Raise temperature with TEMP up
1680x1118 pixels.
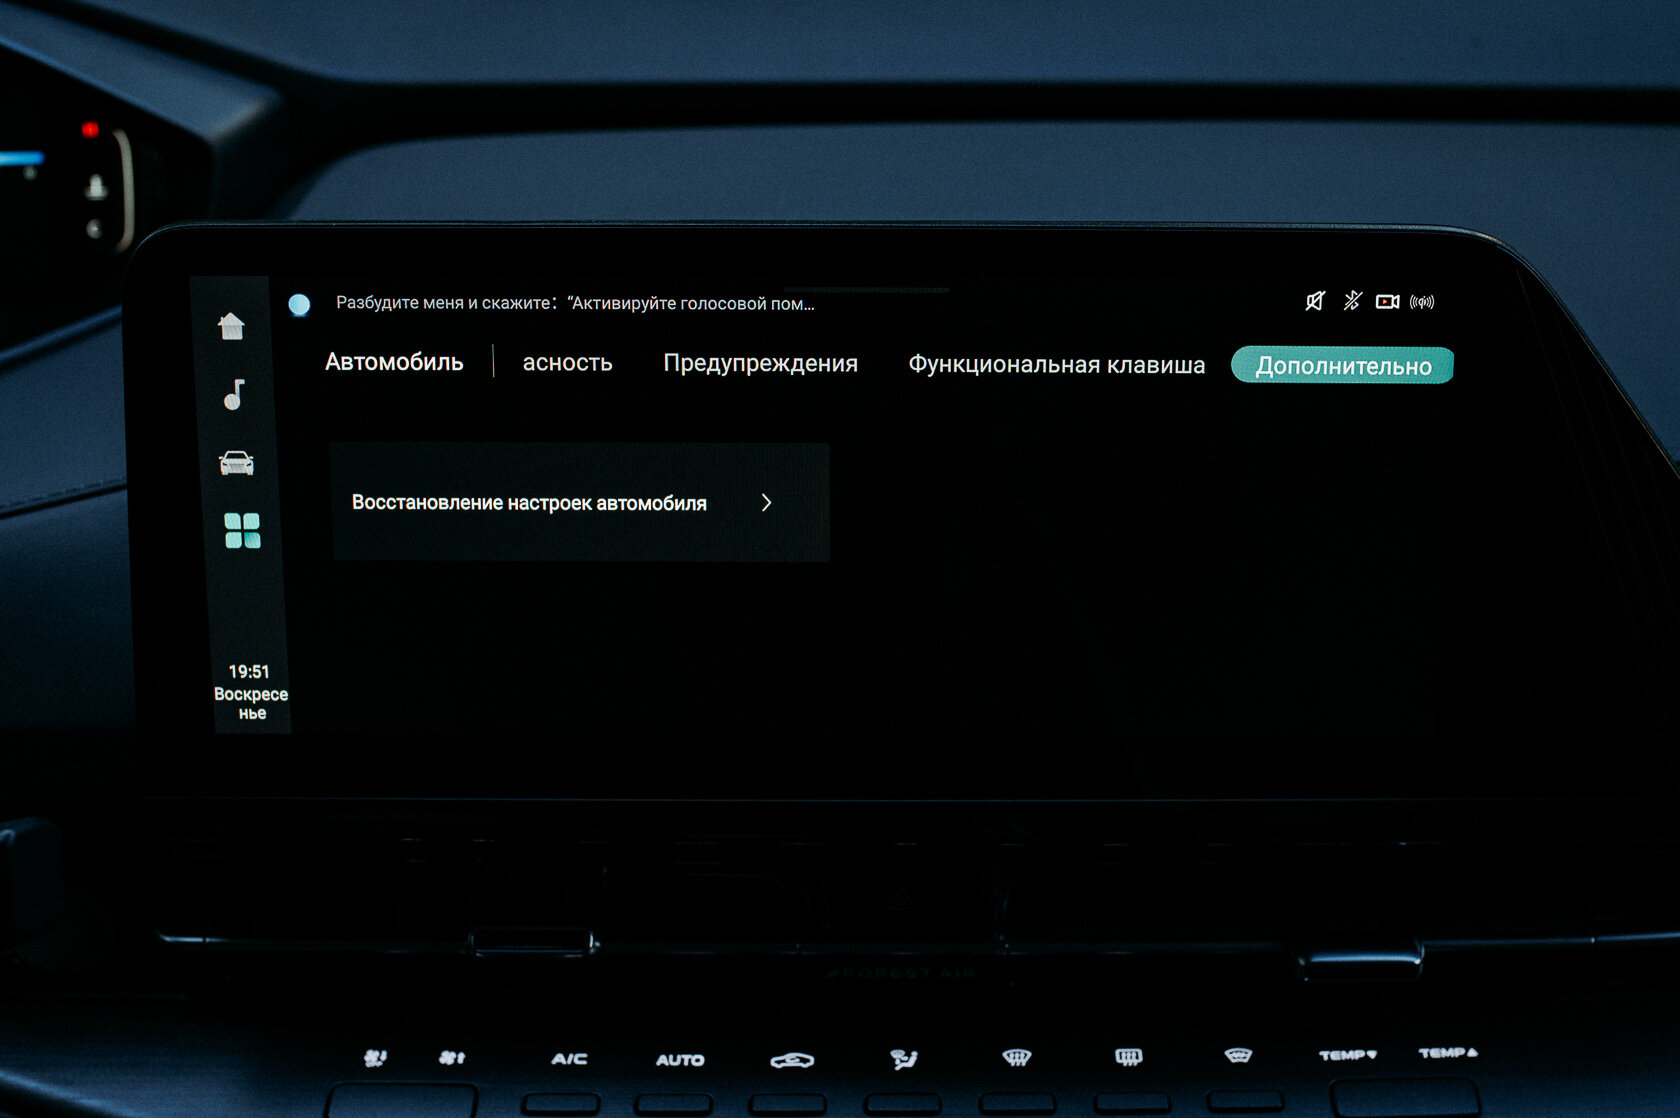[1448, 1052]
